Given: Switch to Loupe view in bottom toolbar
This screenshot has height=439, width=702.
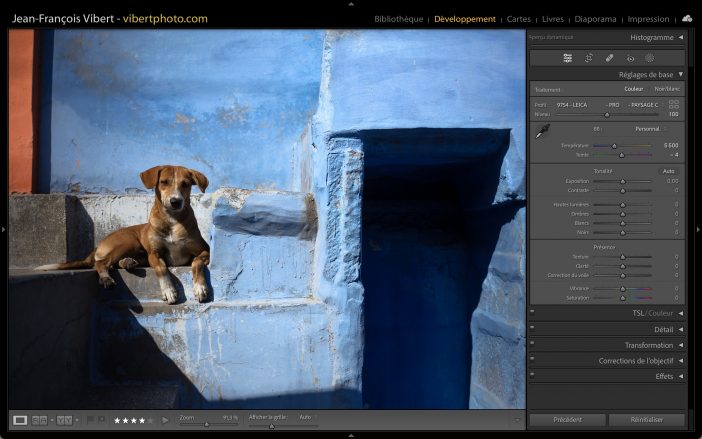Looking at the screenshot, I should coord(20,420).
